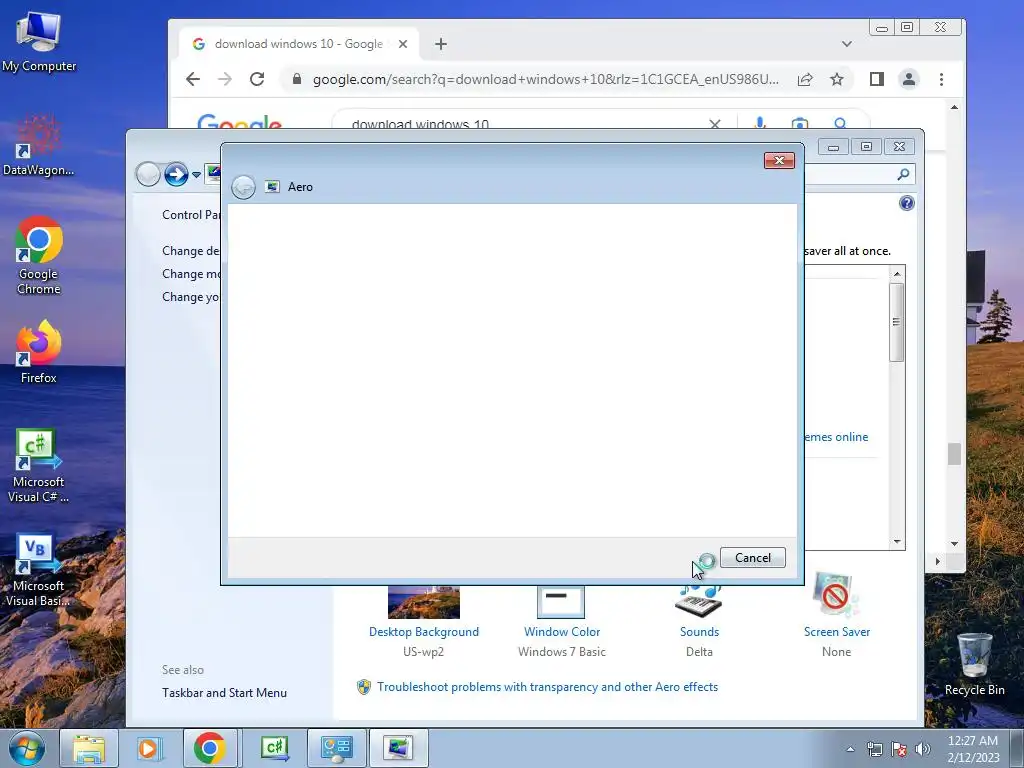Toggle Chrome side panel
This screenshot has height=768, width=1024.
876,79
